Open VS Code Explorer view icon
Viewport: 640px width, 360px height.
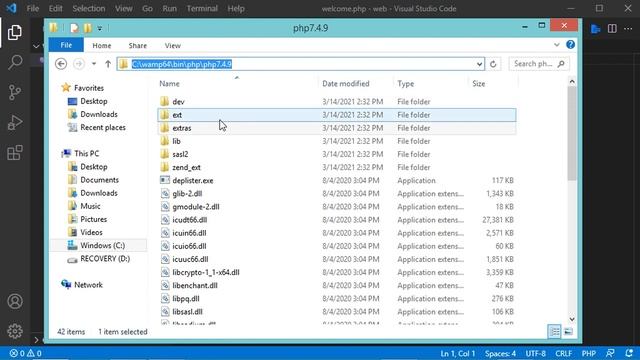tap(15, 33)
